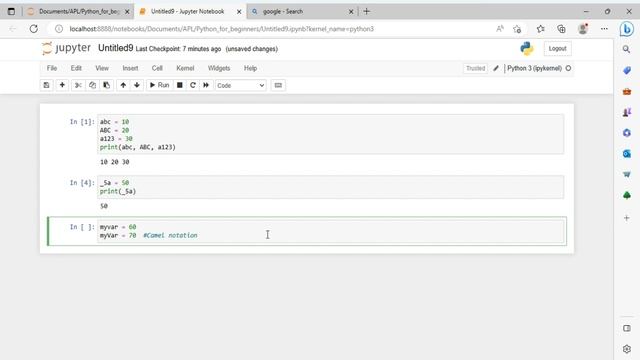640x360 pixels.
Task: Click the Jupyter logo
Action: [66, 48]
